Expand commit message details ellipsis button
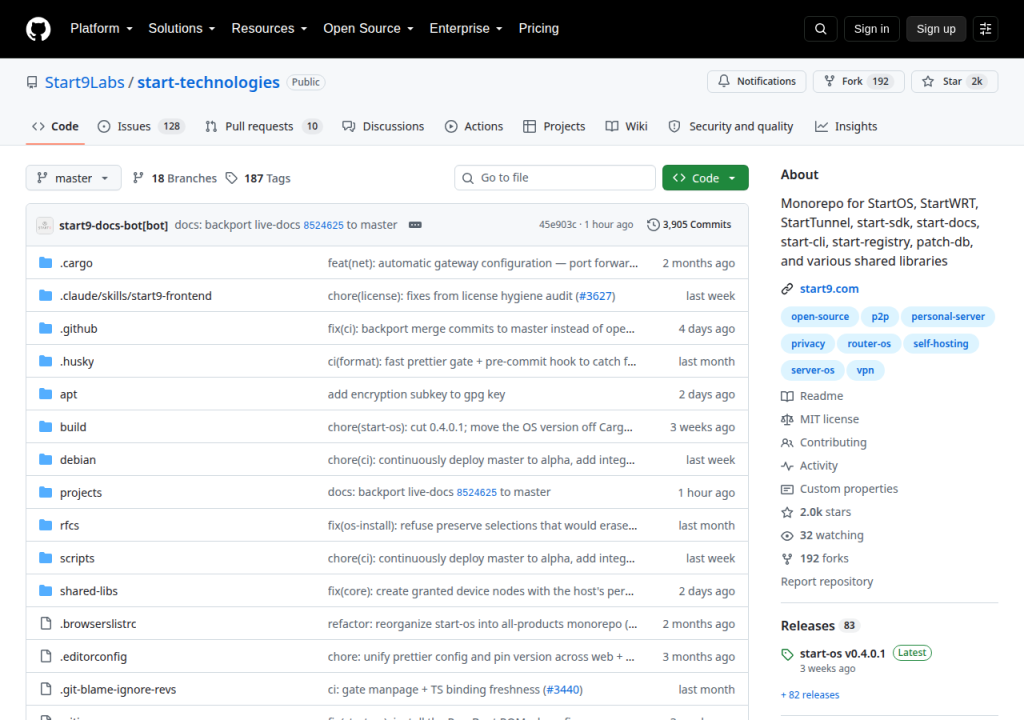Viewport: 1024px width, 720px height. coord(415,225)
